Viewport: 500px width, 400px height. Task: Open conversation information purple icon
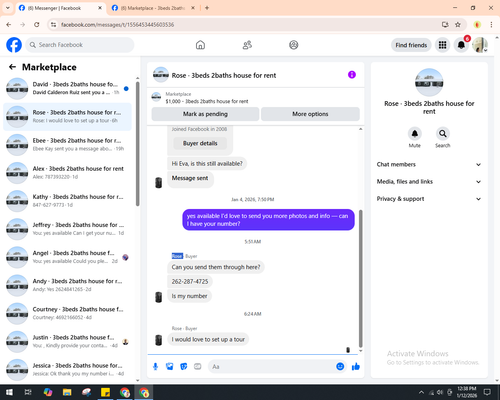pyautogui.click(x=352, y=75)
